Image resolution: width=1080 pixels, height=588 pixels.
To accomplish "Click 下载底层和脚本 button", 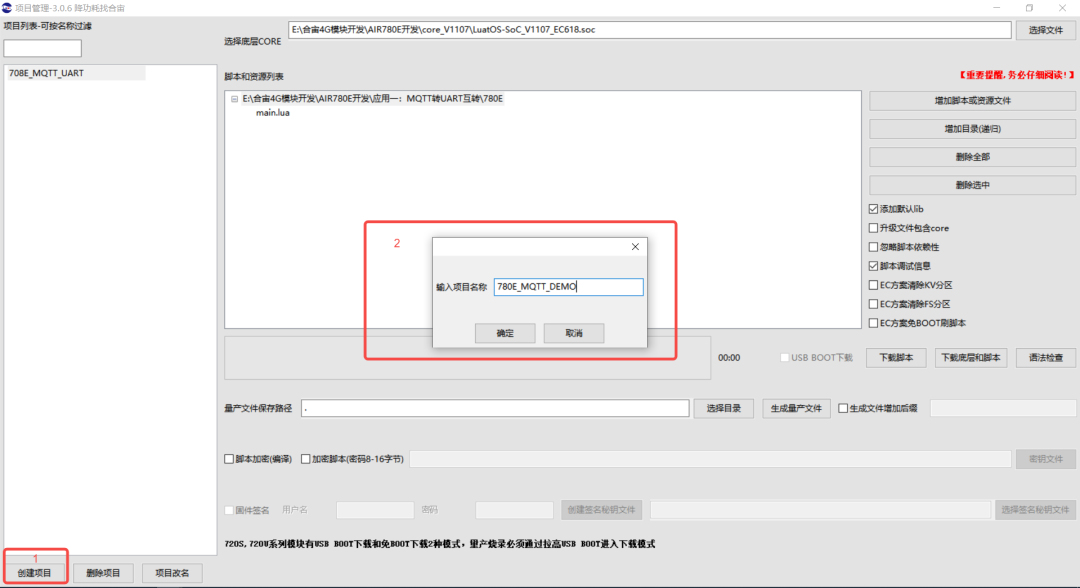I will tap(970, 357).
